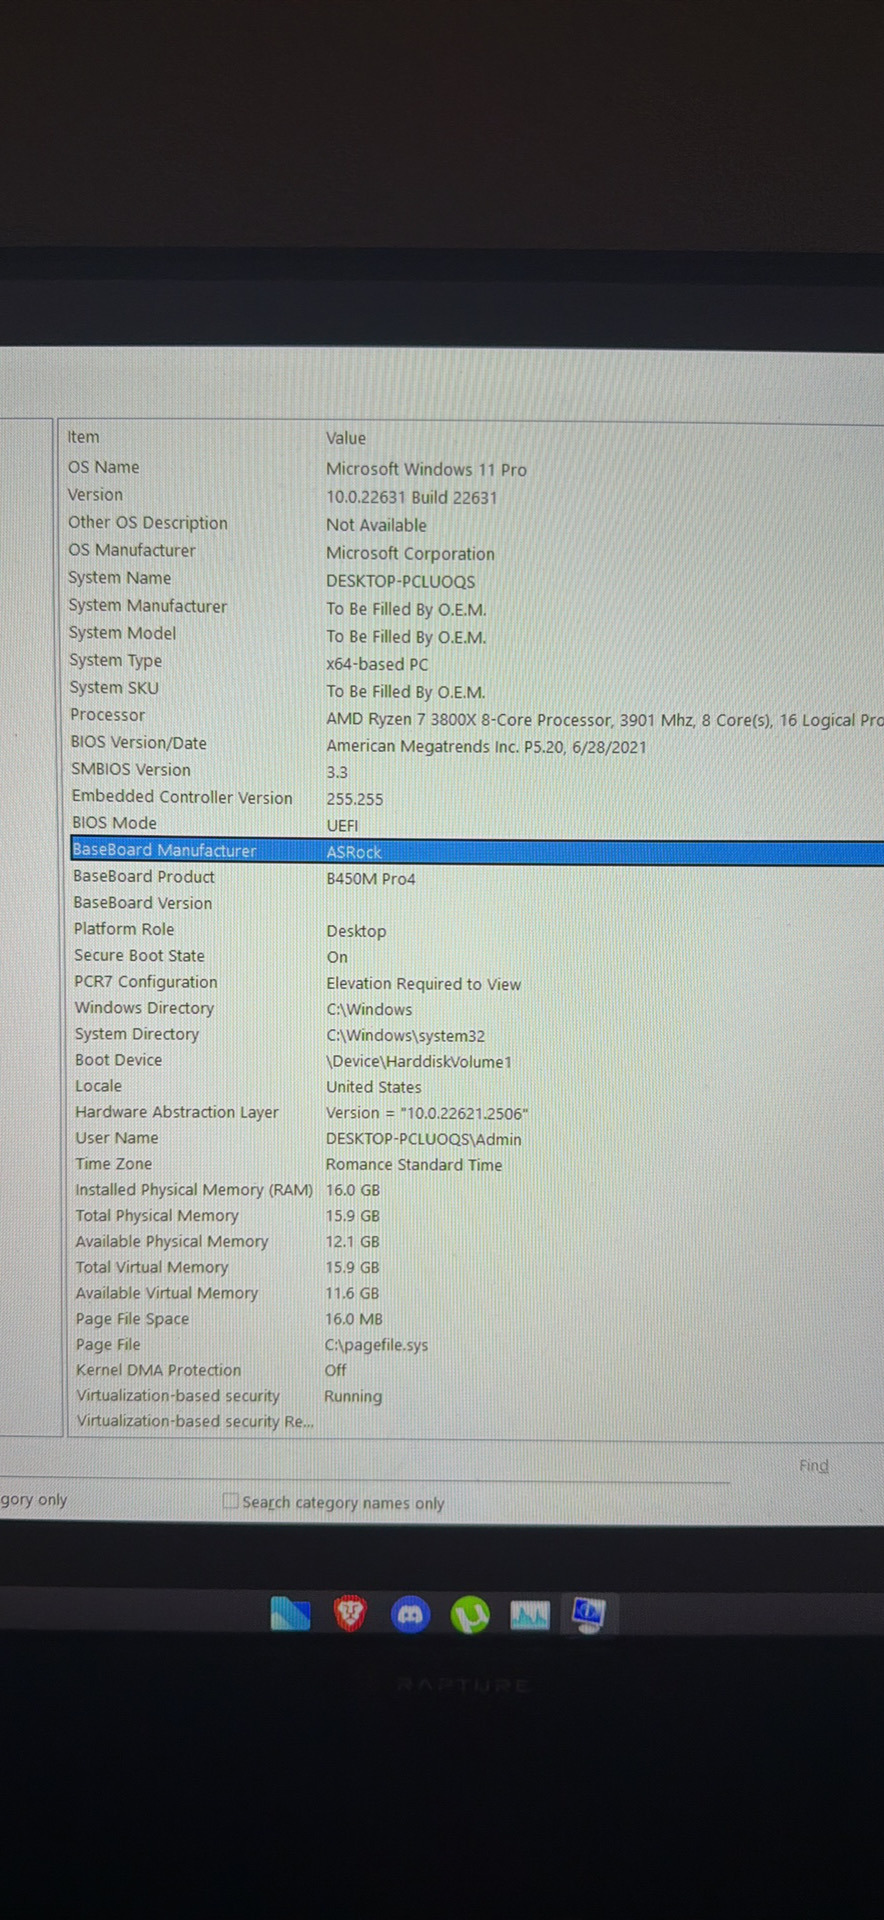Viewport: 884px width, 1920px height.
Task: Select the 'System Model' row
Action: [475, 634]
